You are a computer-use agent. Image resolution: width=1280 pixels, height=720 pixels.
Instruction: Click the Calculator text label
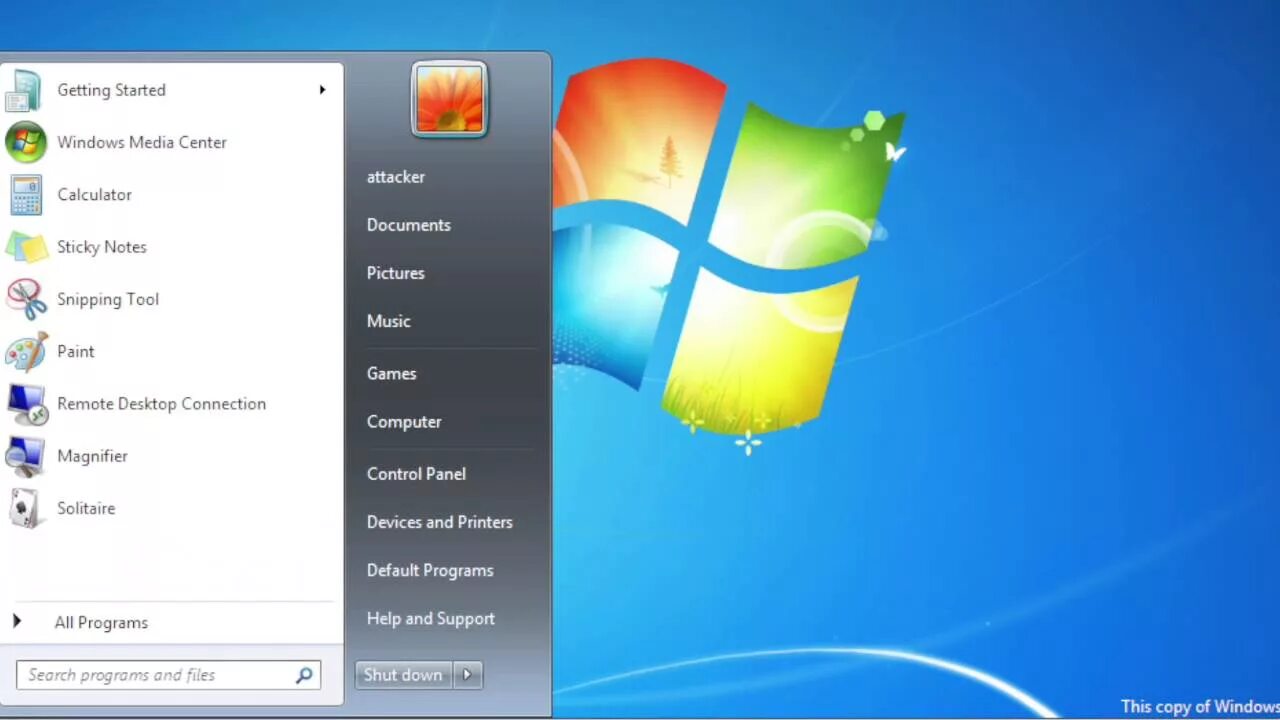coord(94,195)
